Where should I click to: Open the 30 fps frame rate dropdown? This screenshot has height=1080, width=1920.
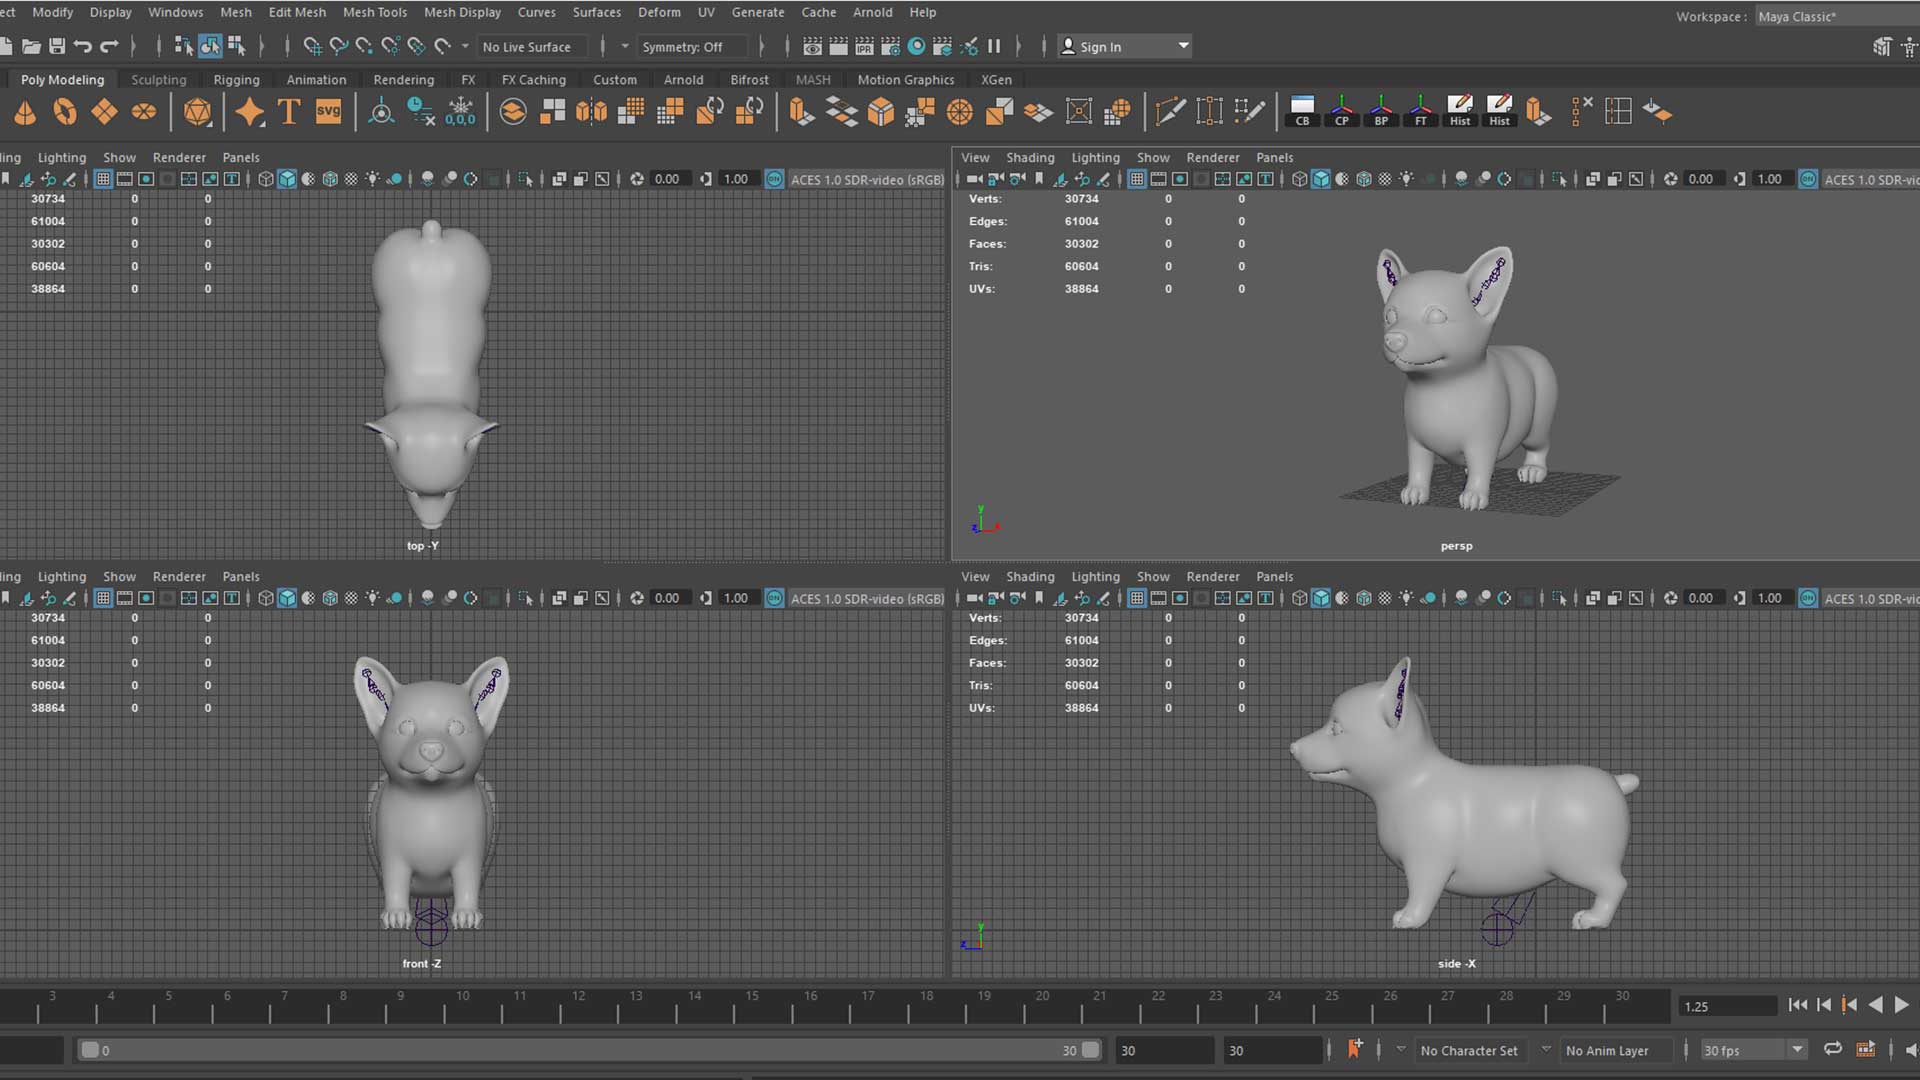(x=1796, y=1050)
